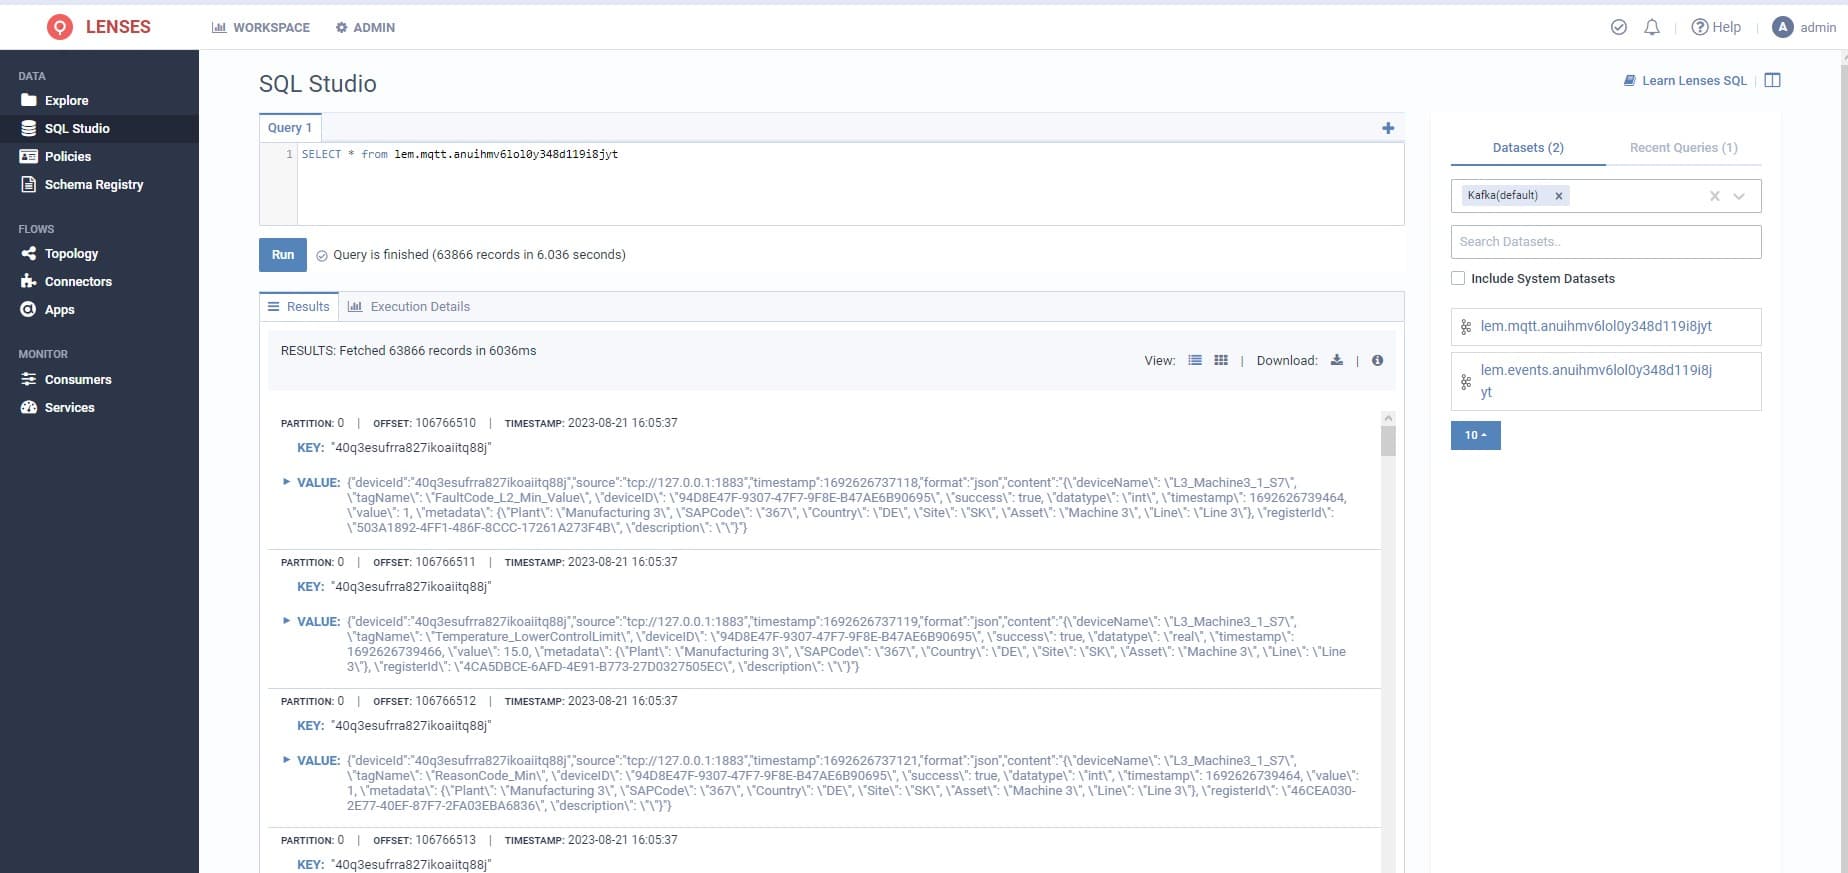Click the results info icon
Viewport: 1848px width, 873px height.
(1377, 360)
